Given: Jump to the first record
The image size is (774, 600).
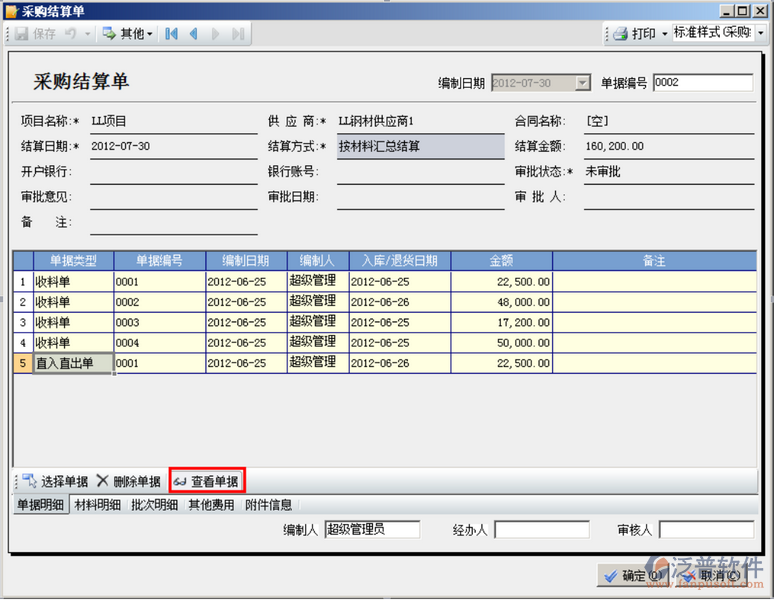Looking at the screenshot, I should [x=172, y=33].
